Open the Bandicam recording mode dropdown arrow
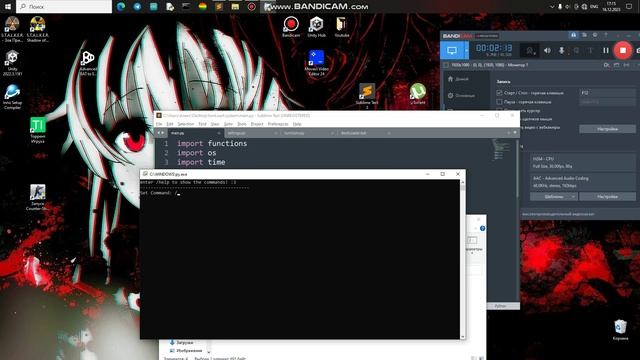The height and width of the screenshot is (360, 640). pyautogui.click(x=467, y=51)
